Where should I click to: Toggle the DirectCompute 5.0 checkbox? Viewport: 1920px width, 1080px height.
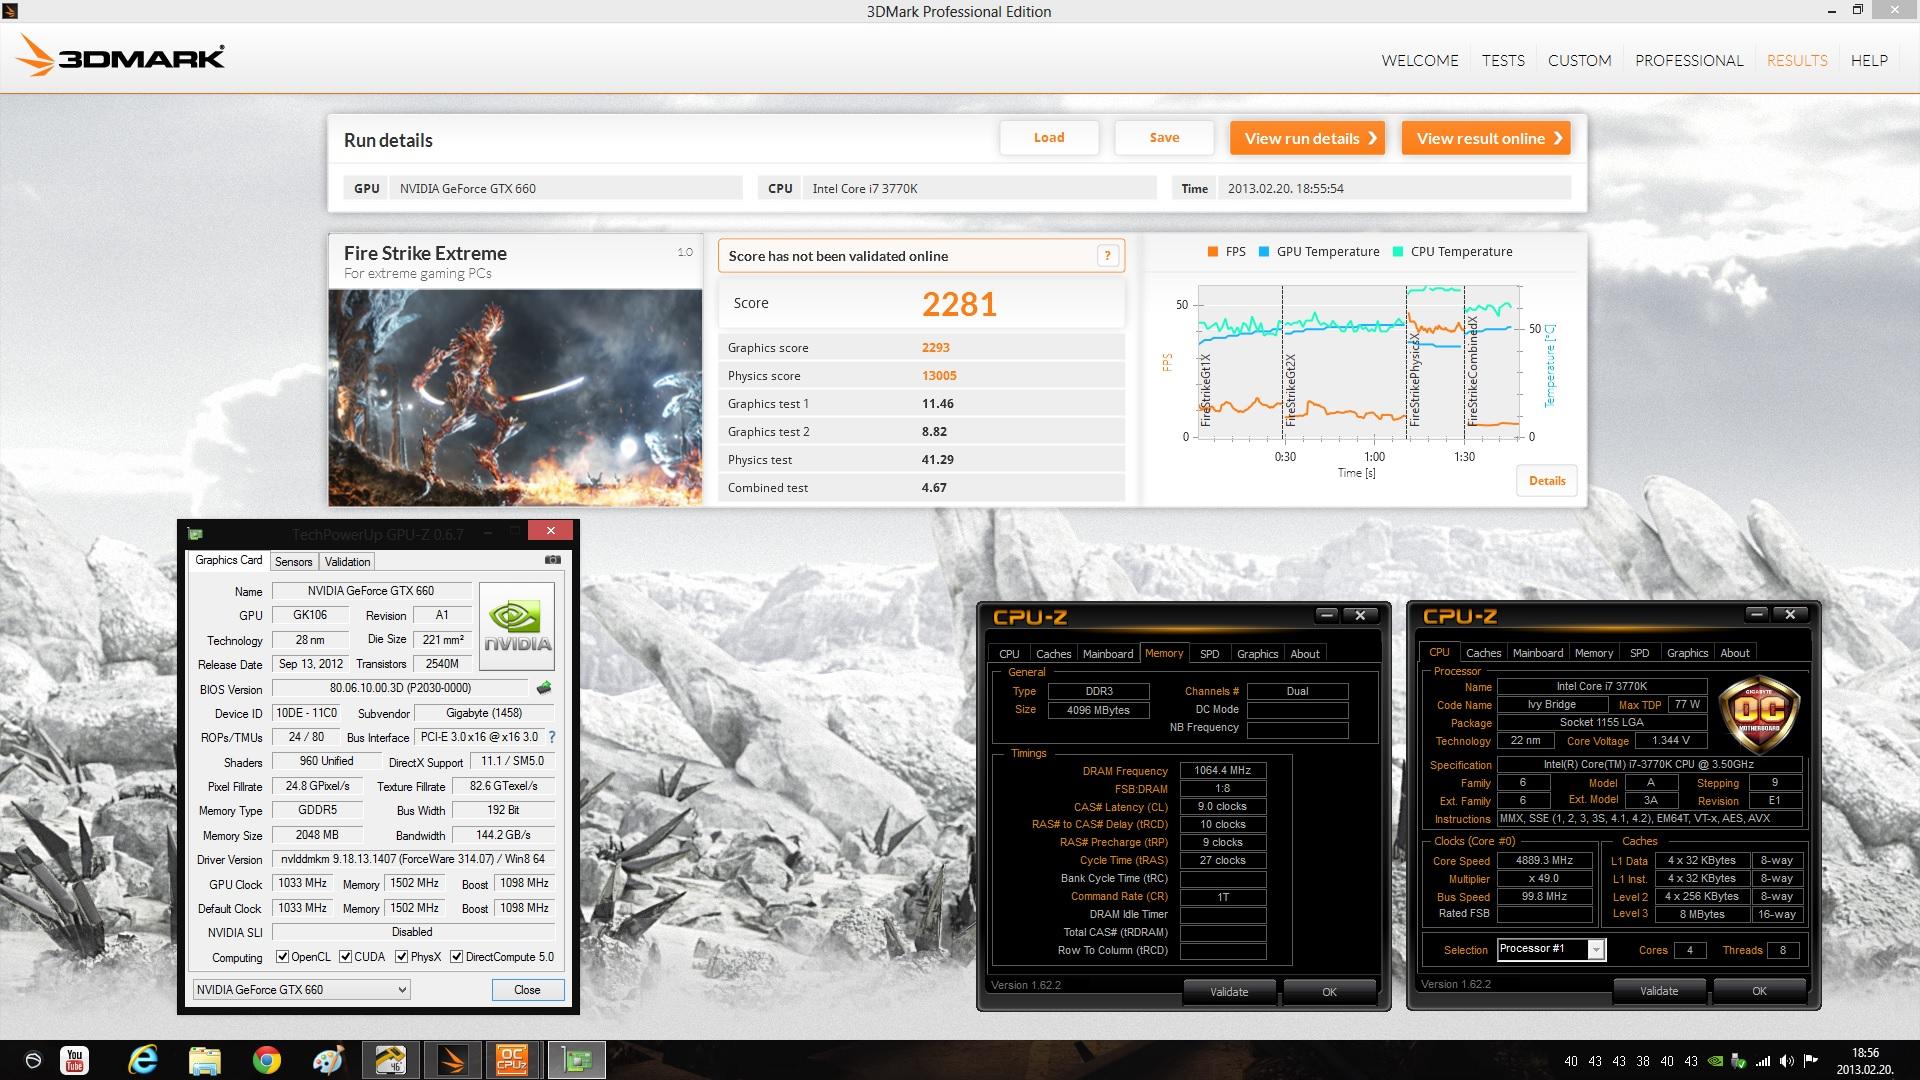point(456,957)
